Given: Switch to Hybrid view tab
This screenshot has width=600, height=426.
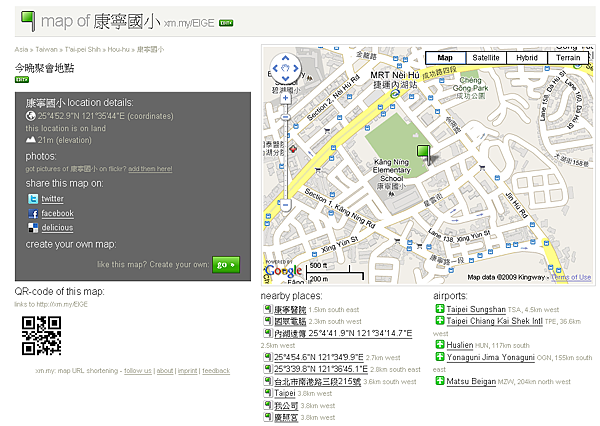Looking at the screenshot, I should click(527, 58).
